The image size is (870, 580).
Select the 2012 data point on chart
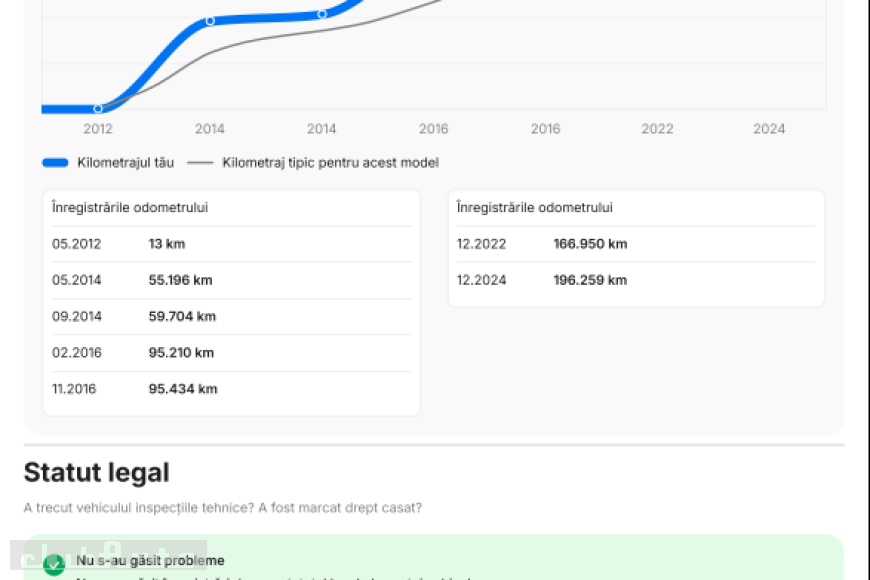[98, 109]
